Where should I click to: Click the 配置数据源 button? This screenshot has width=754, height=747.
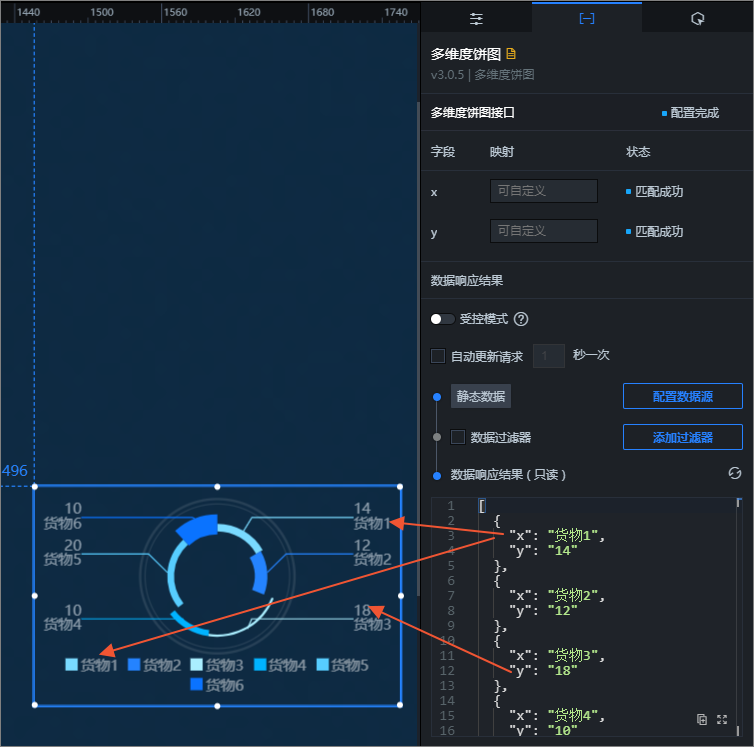click(682, 396)
